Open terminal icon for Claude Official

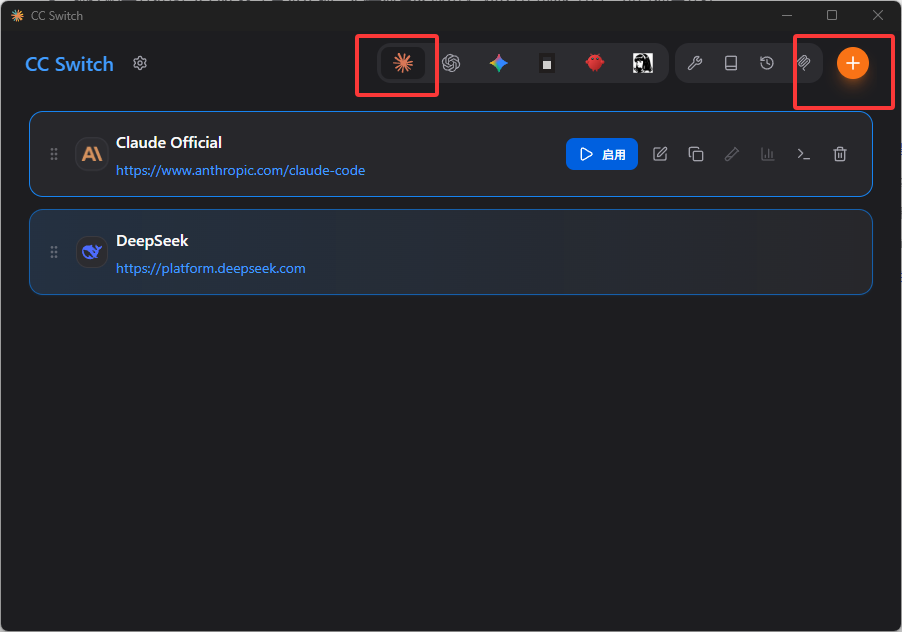point(804,154)
